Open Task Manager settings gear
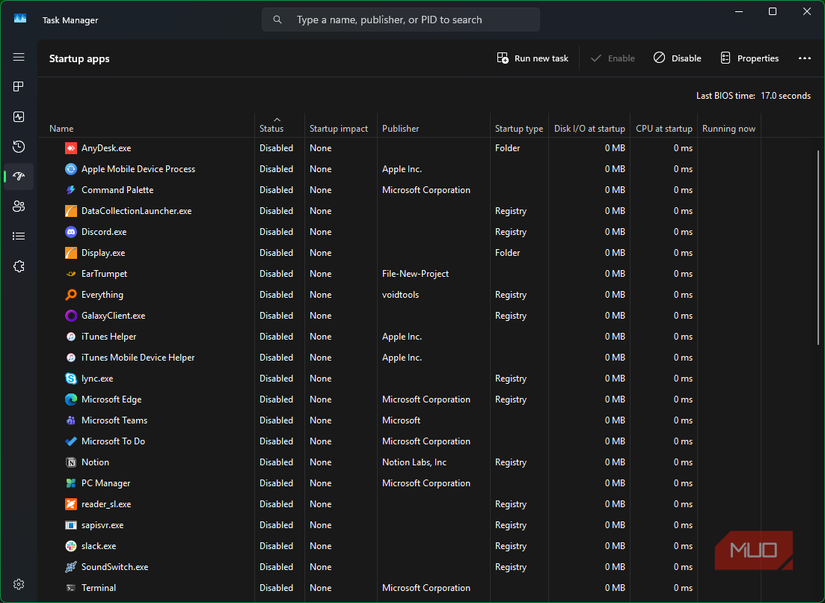Viewport: 825px width, 603px height. click(18, 584)
